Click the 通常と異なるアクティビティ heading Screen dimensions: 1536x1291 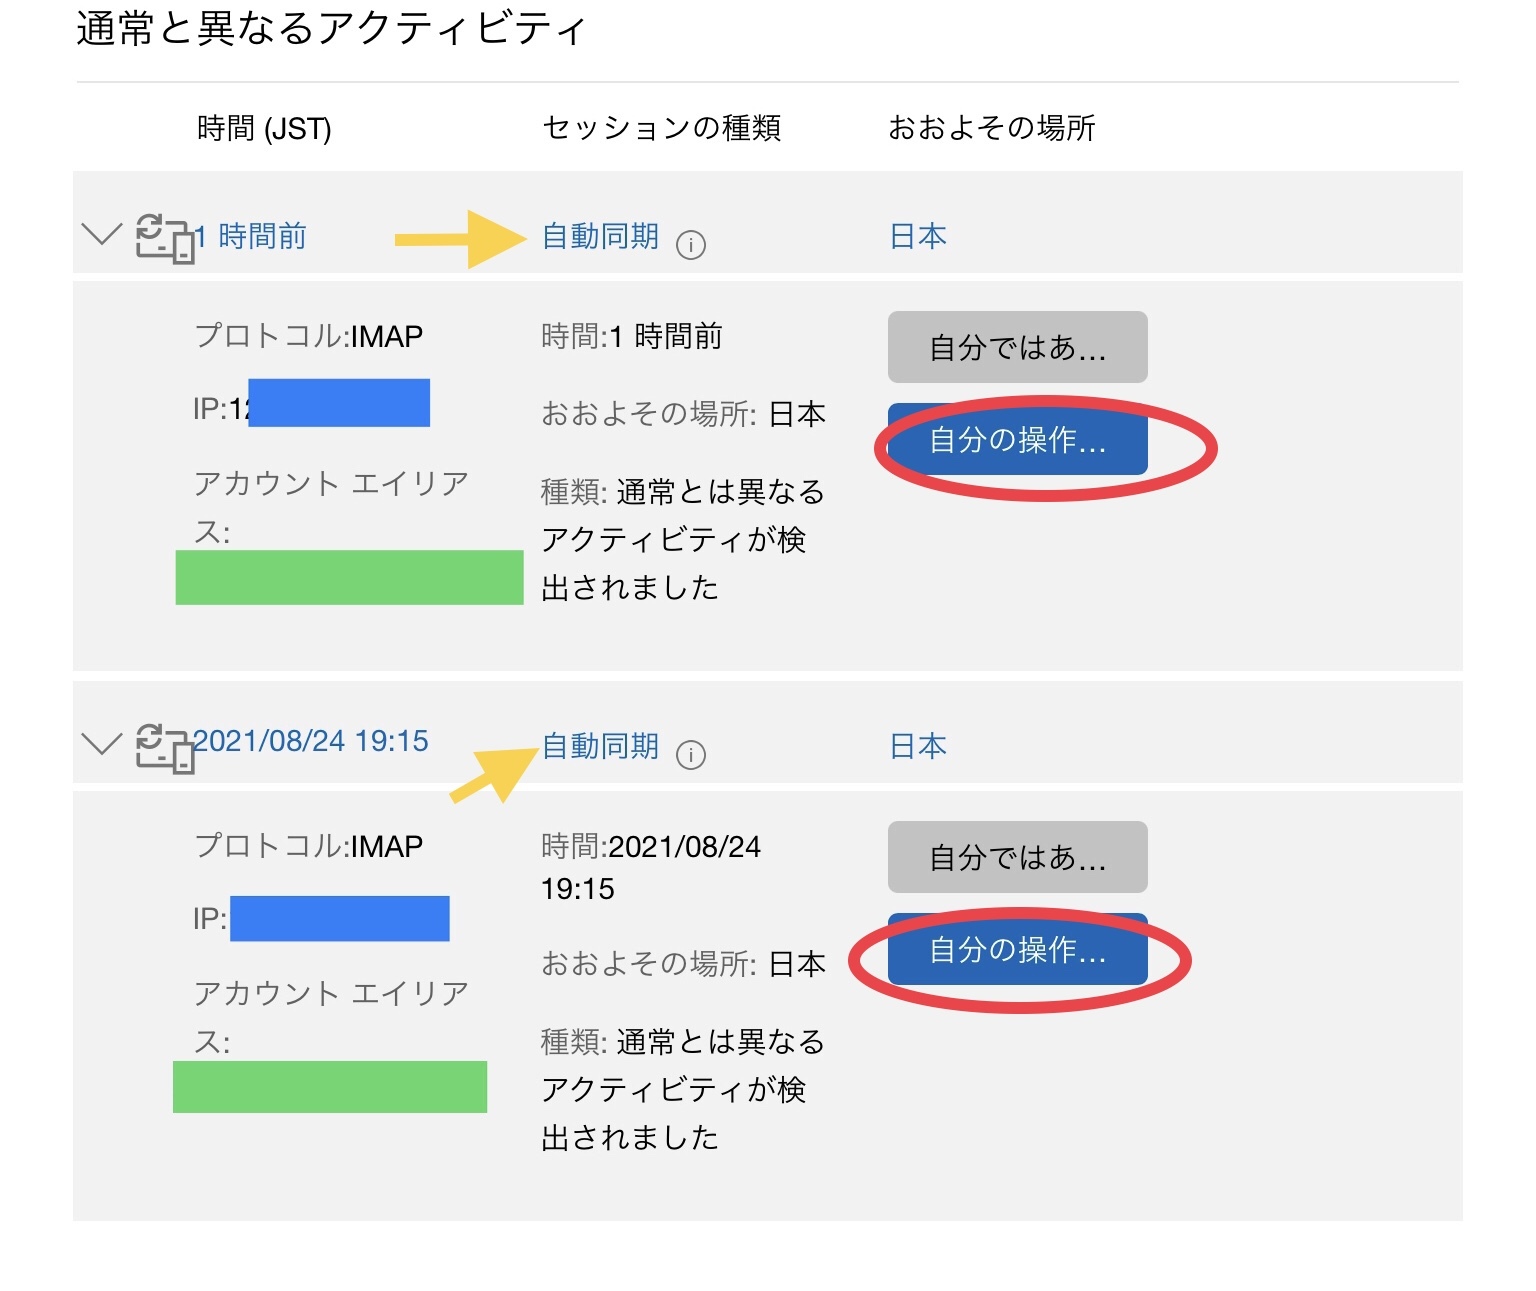[x=330, y=28]
